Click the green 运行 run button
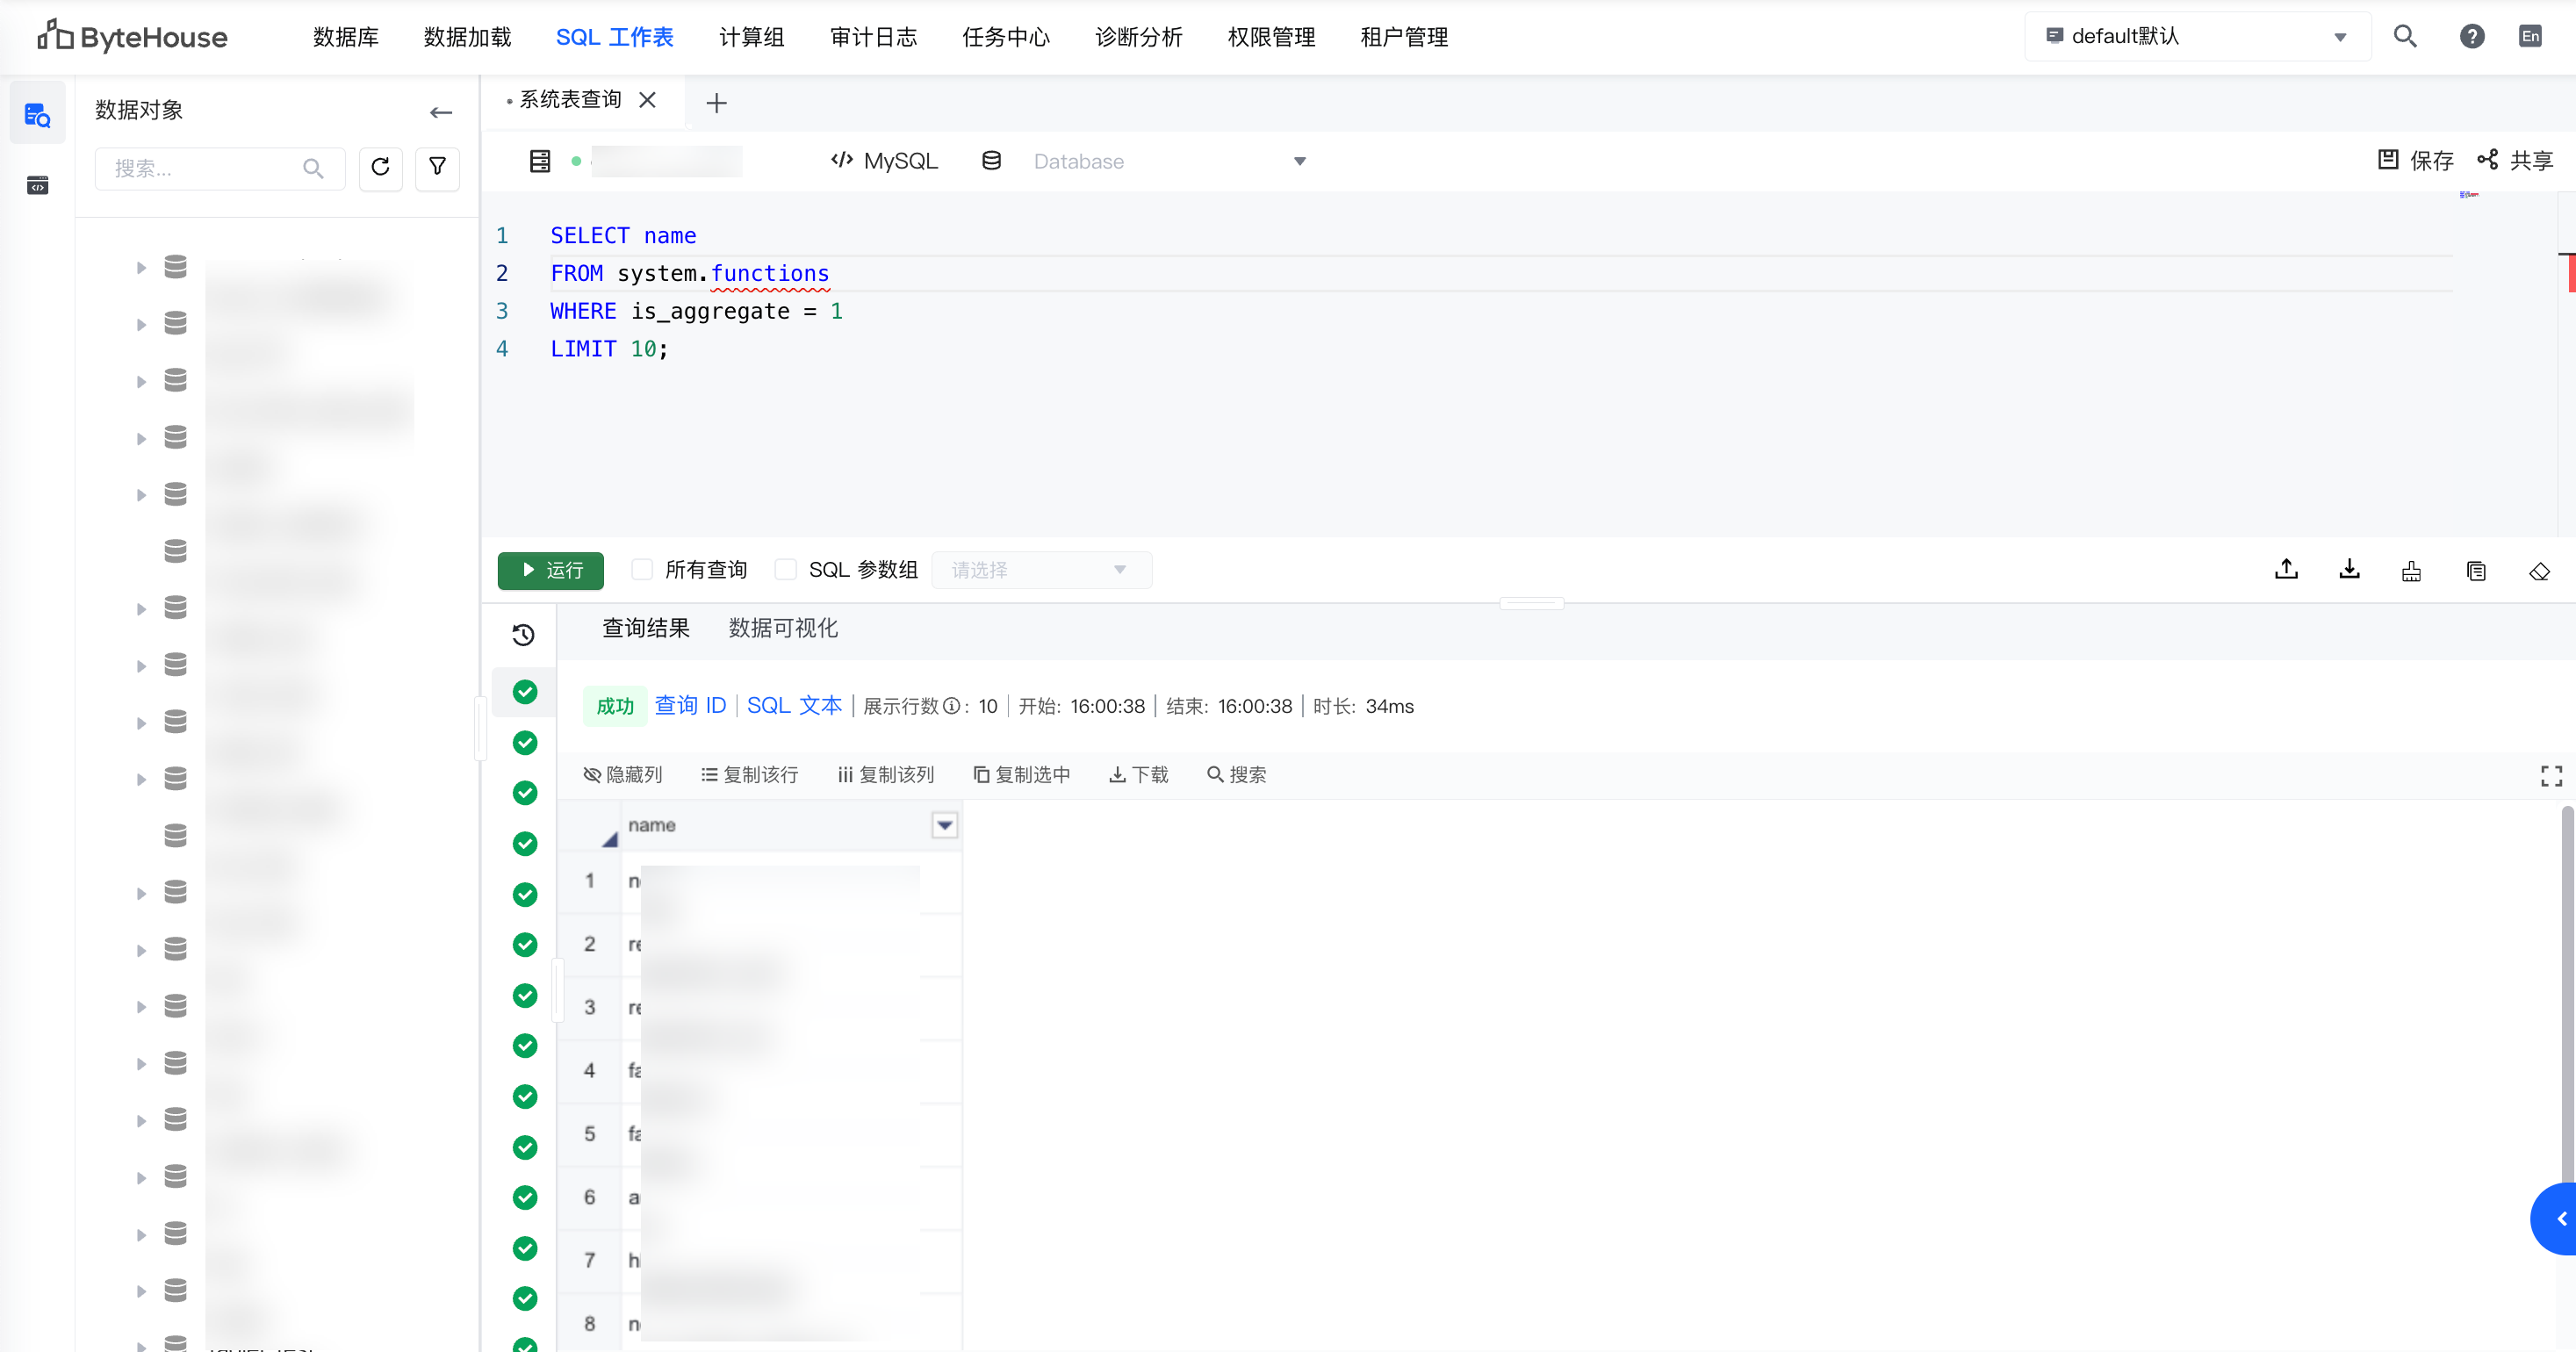This screenshot has height=1352, width=2576. pos(551,570)
